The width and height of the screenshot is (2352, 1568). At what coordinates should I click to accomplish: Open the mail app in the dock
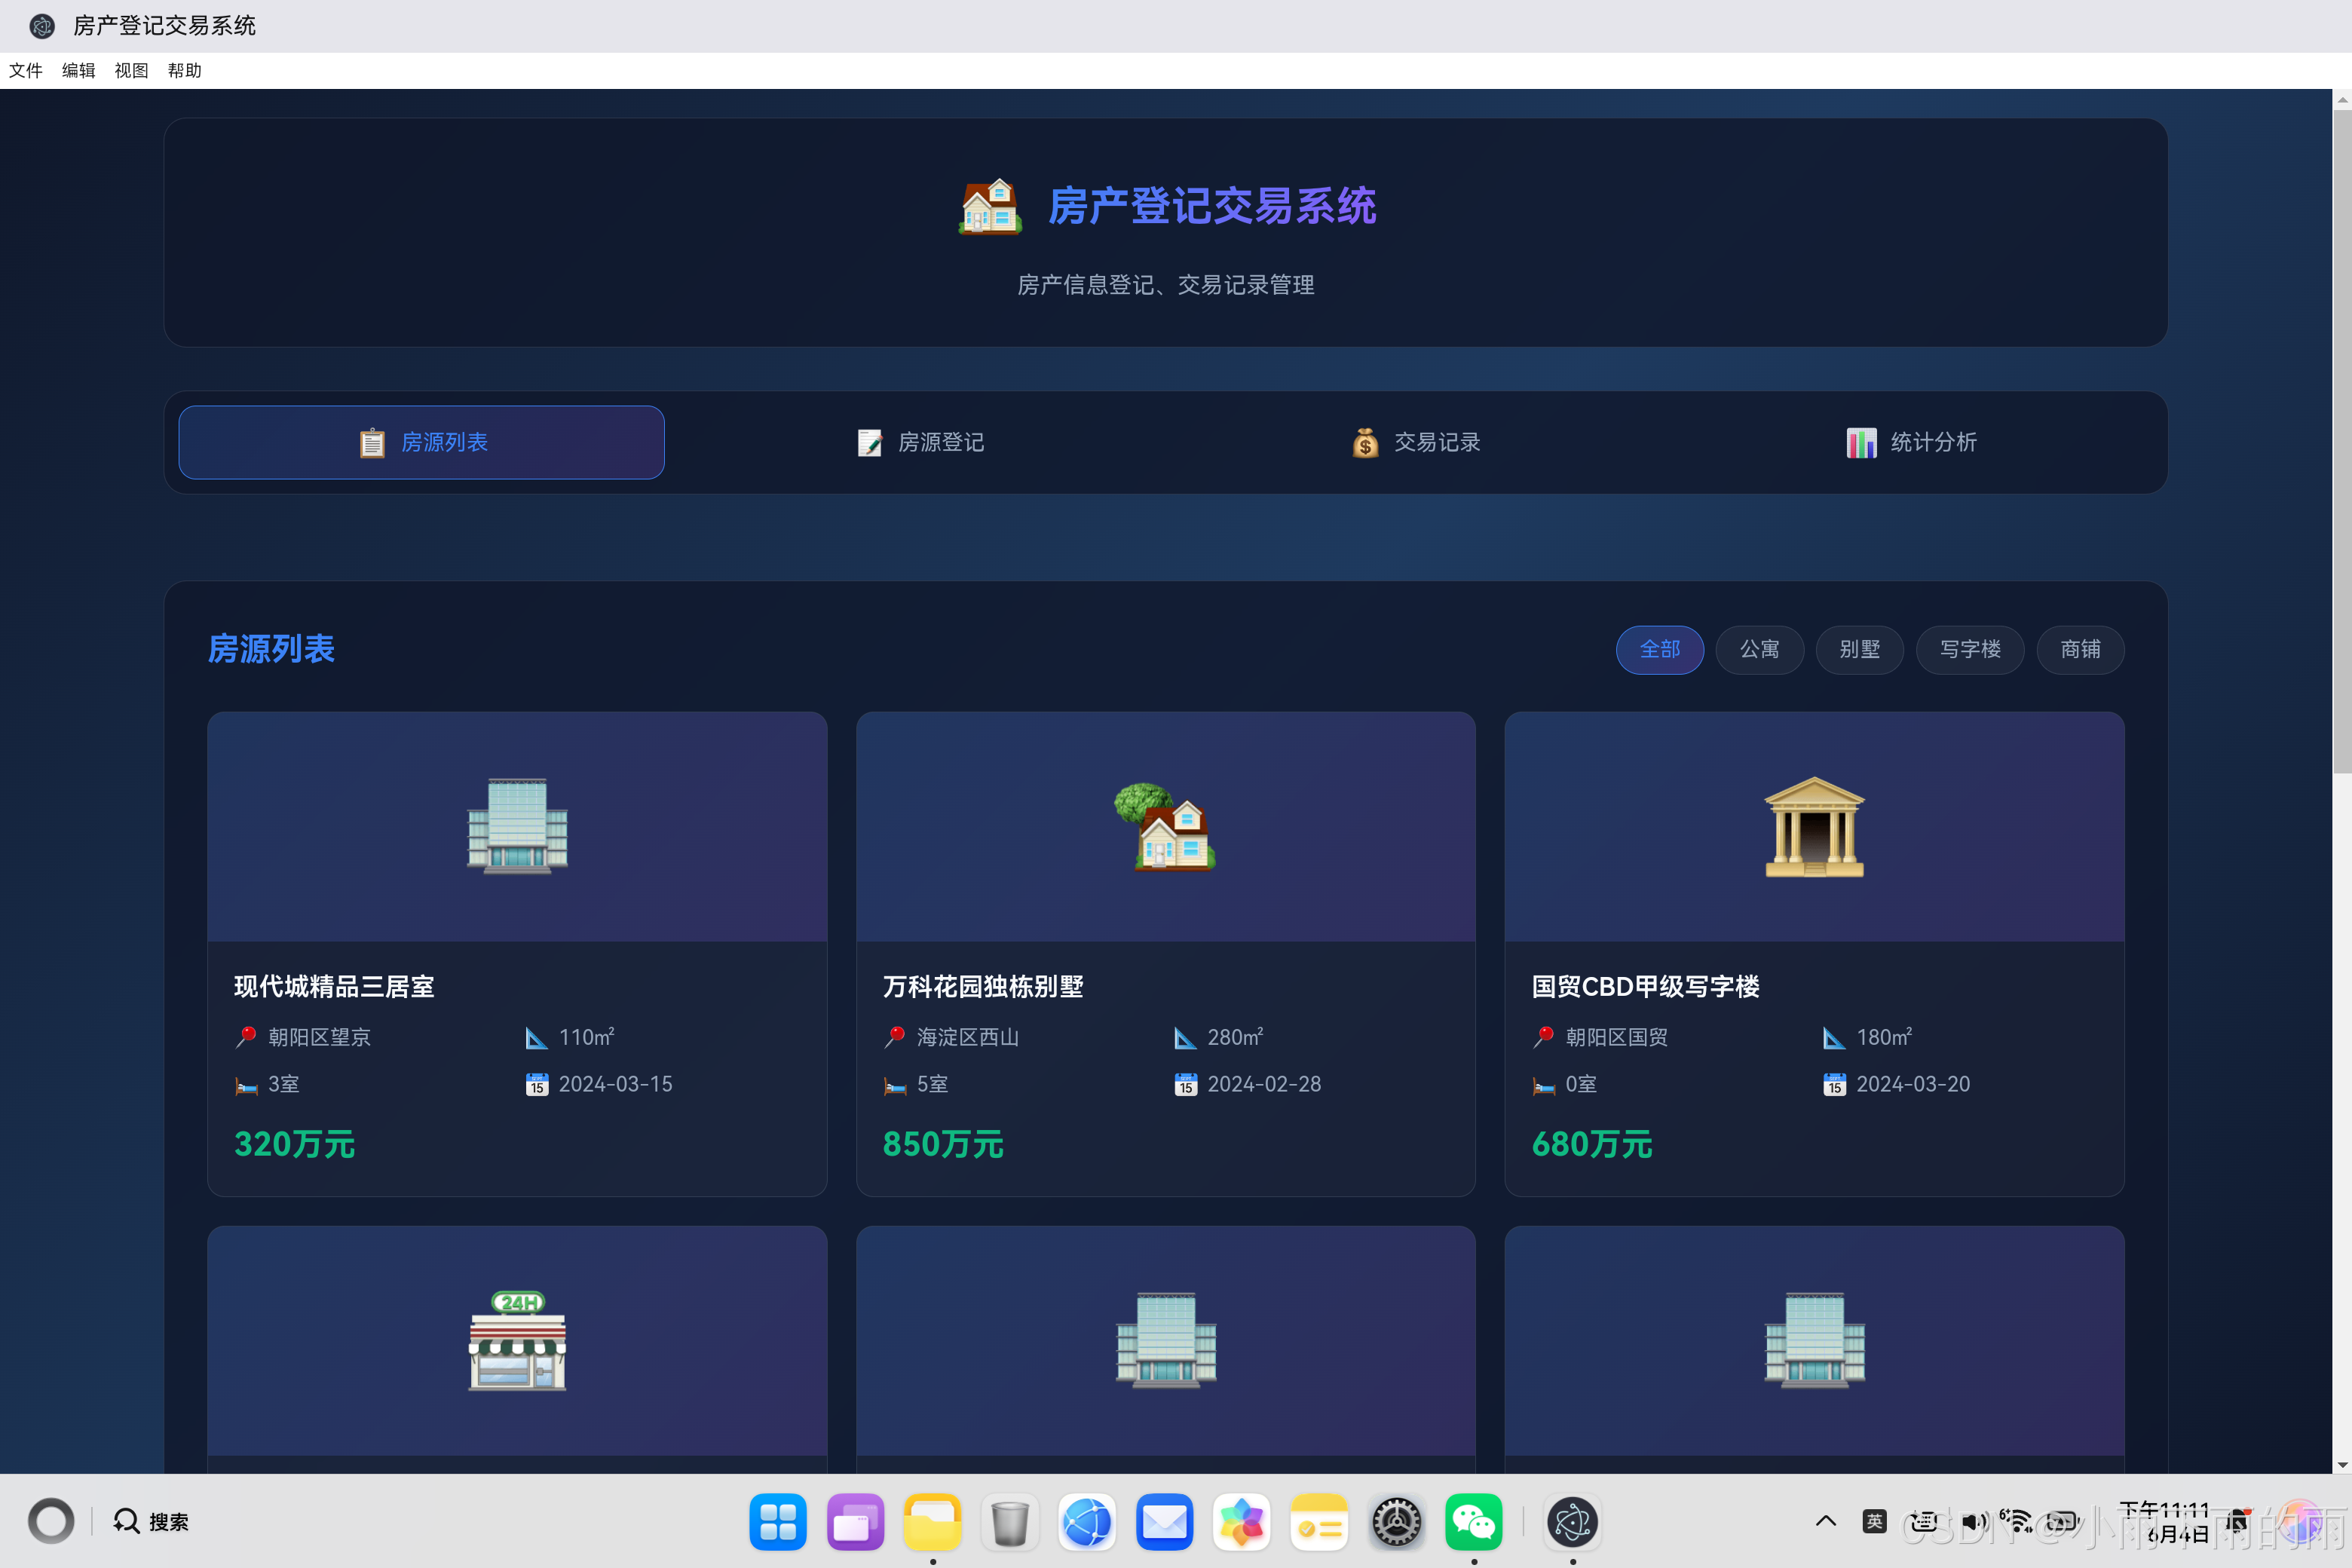(x=1164, y=1522)
